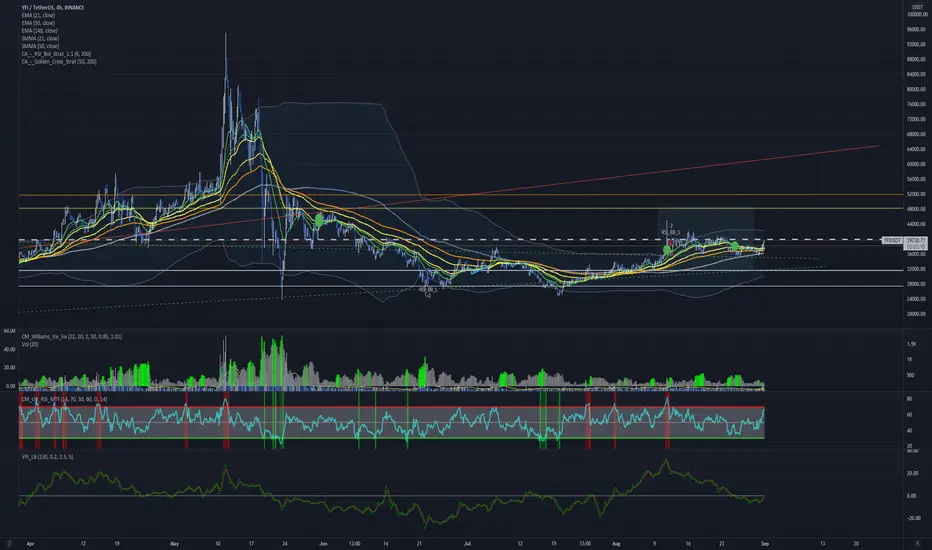Open price scale settings at bottom-right corner
Screen dimensions: 932x550
click(919, 543)
